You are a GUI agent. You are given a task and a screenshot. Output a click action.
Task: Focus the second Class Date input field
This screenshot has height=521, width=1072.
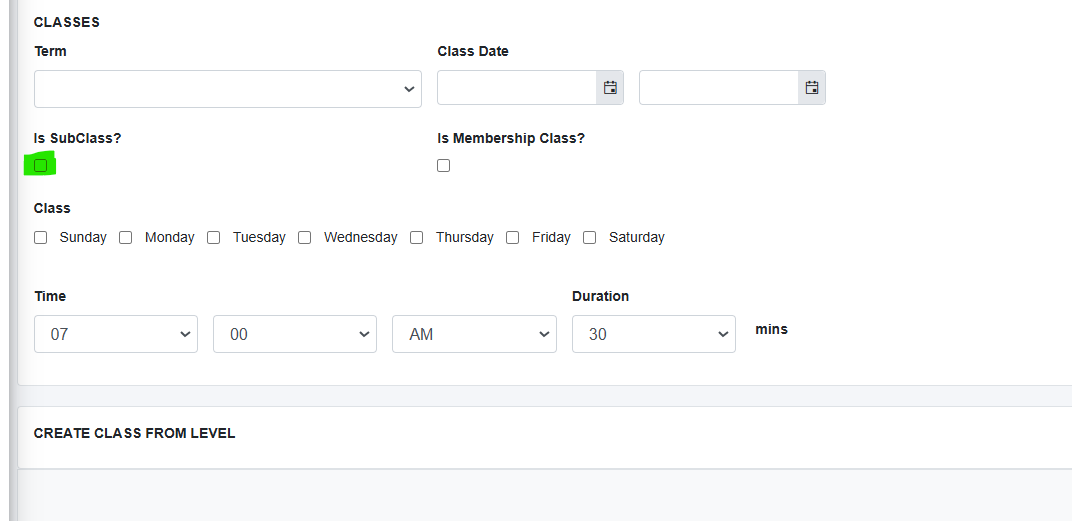click(x=719, y=88)
